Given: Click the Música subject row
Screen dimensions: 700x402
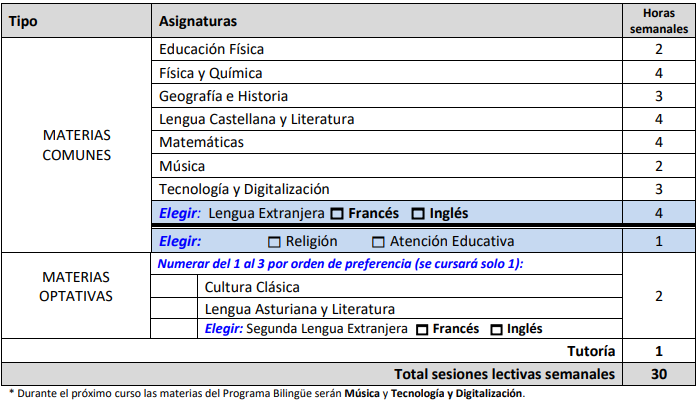Looking at the screenshot, I should click(x=182, y=165).
